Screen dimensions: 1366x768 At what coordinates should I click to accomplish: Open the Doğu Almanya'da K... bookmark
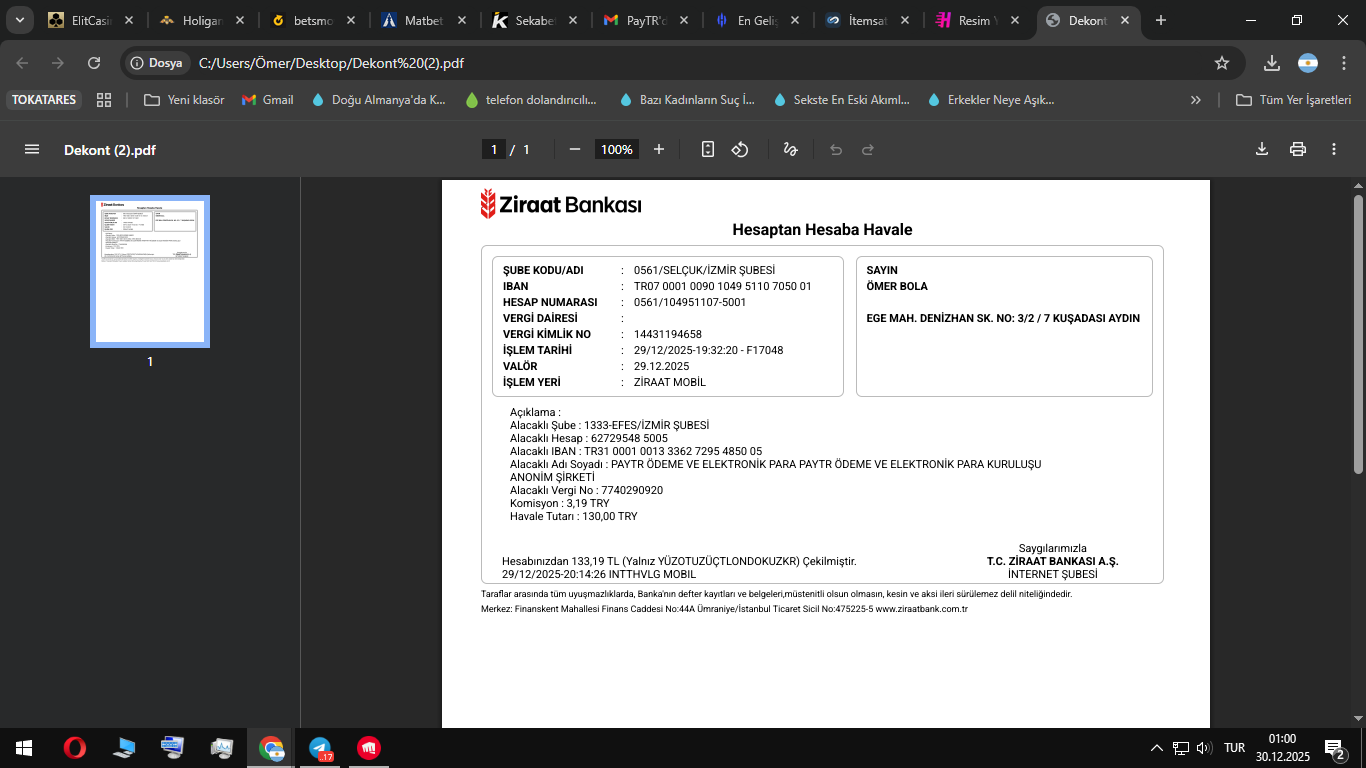click(x=378, y=100)
